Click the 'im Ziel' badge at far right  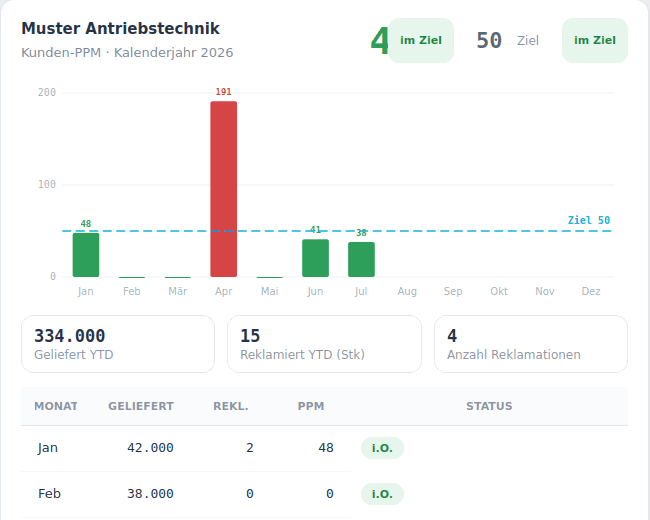tap(595, 40)
